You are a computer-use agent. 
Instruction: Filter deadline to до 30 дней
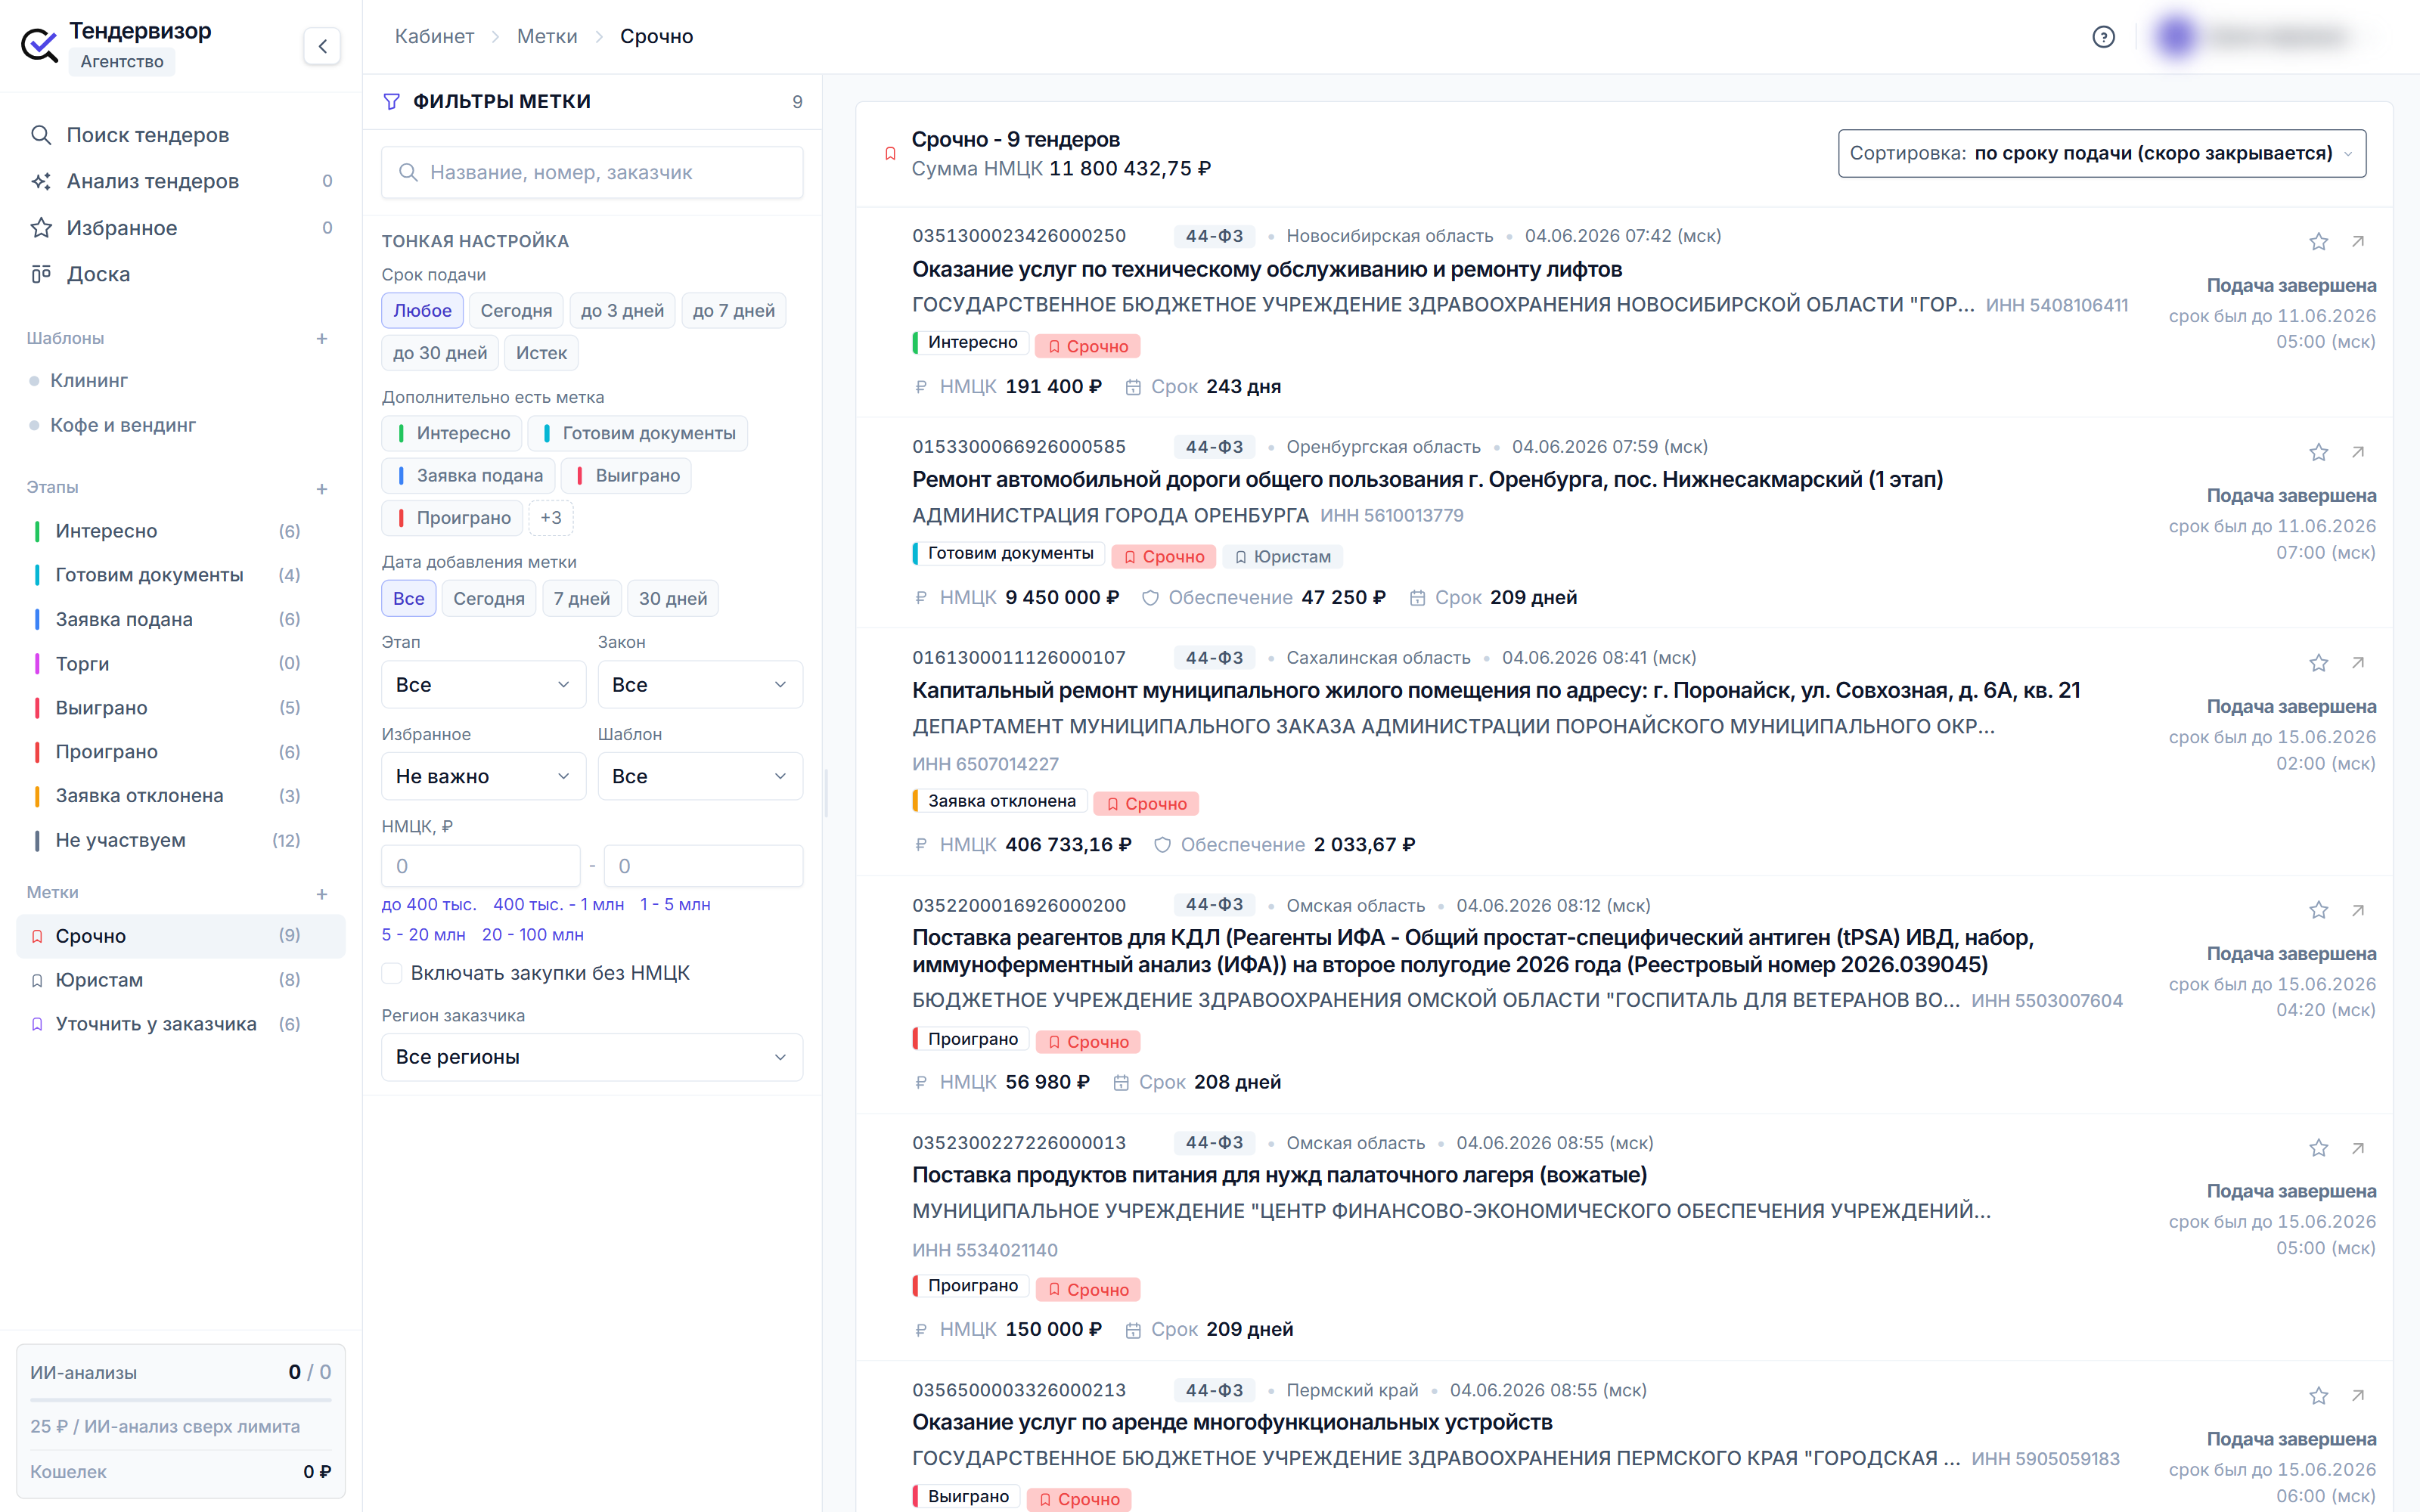coord(440,353)
